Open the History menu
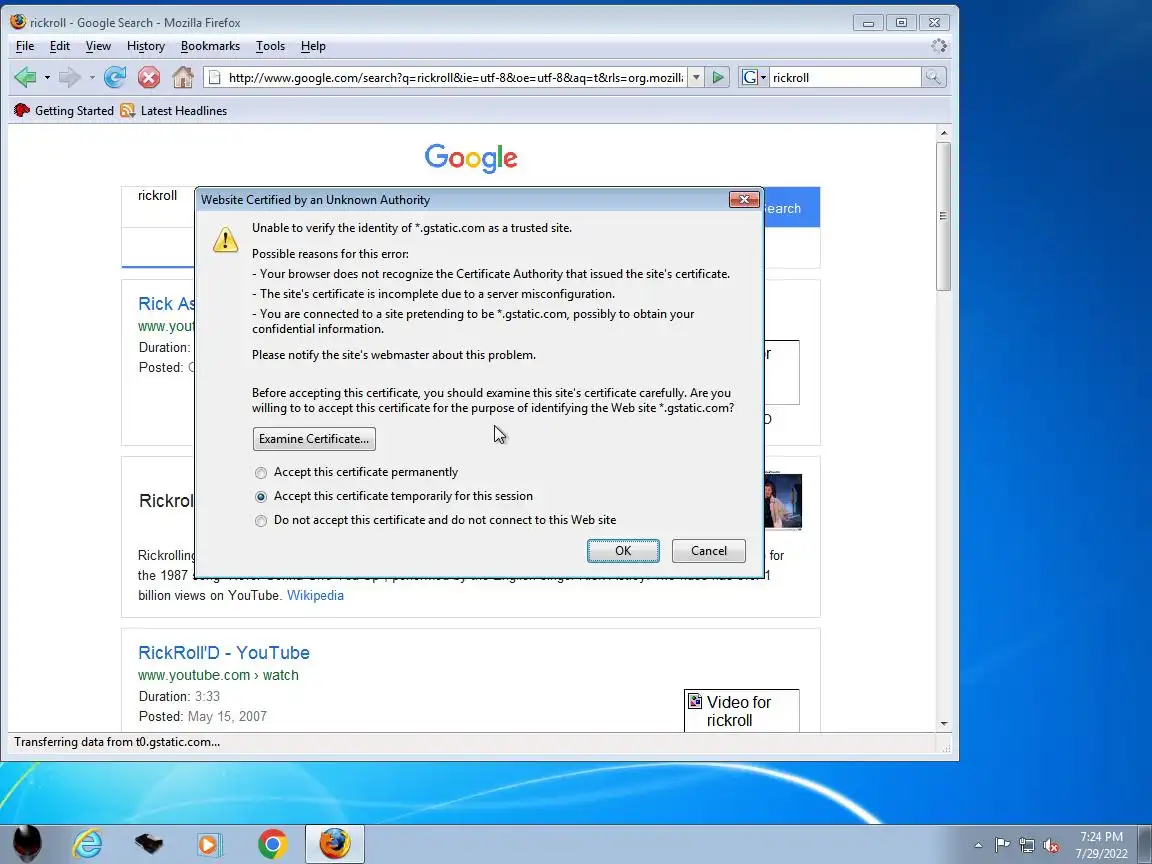The image size is (1152, 864). coord(145,46)
